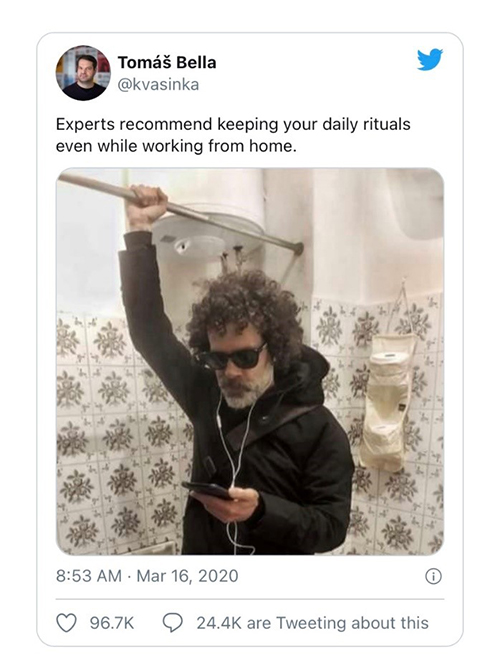Like the tweet with the heart icon

coord(66,623)
